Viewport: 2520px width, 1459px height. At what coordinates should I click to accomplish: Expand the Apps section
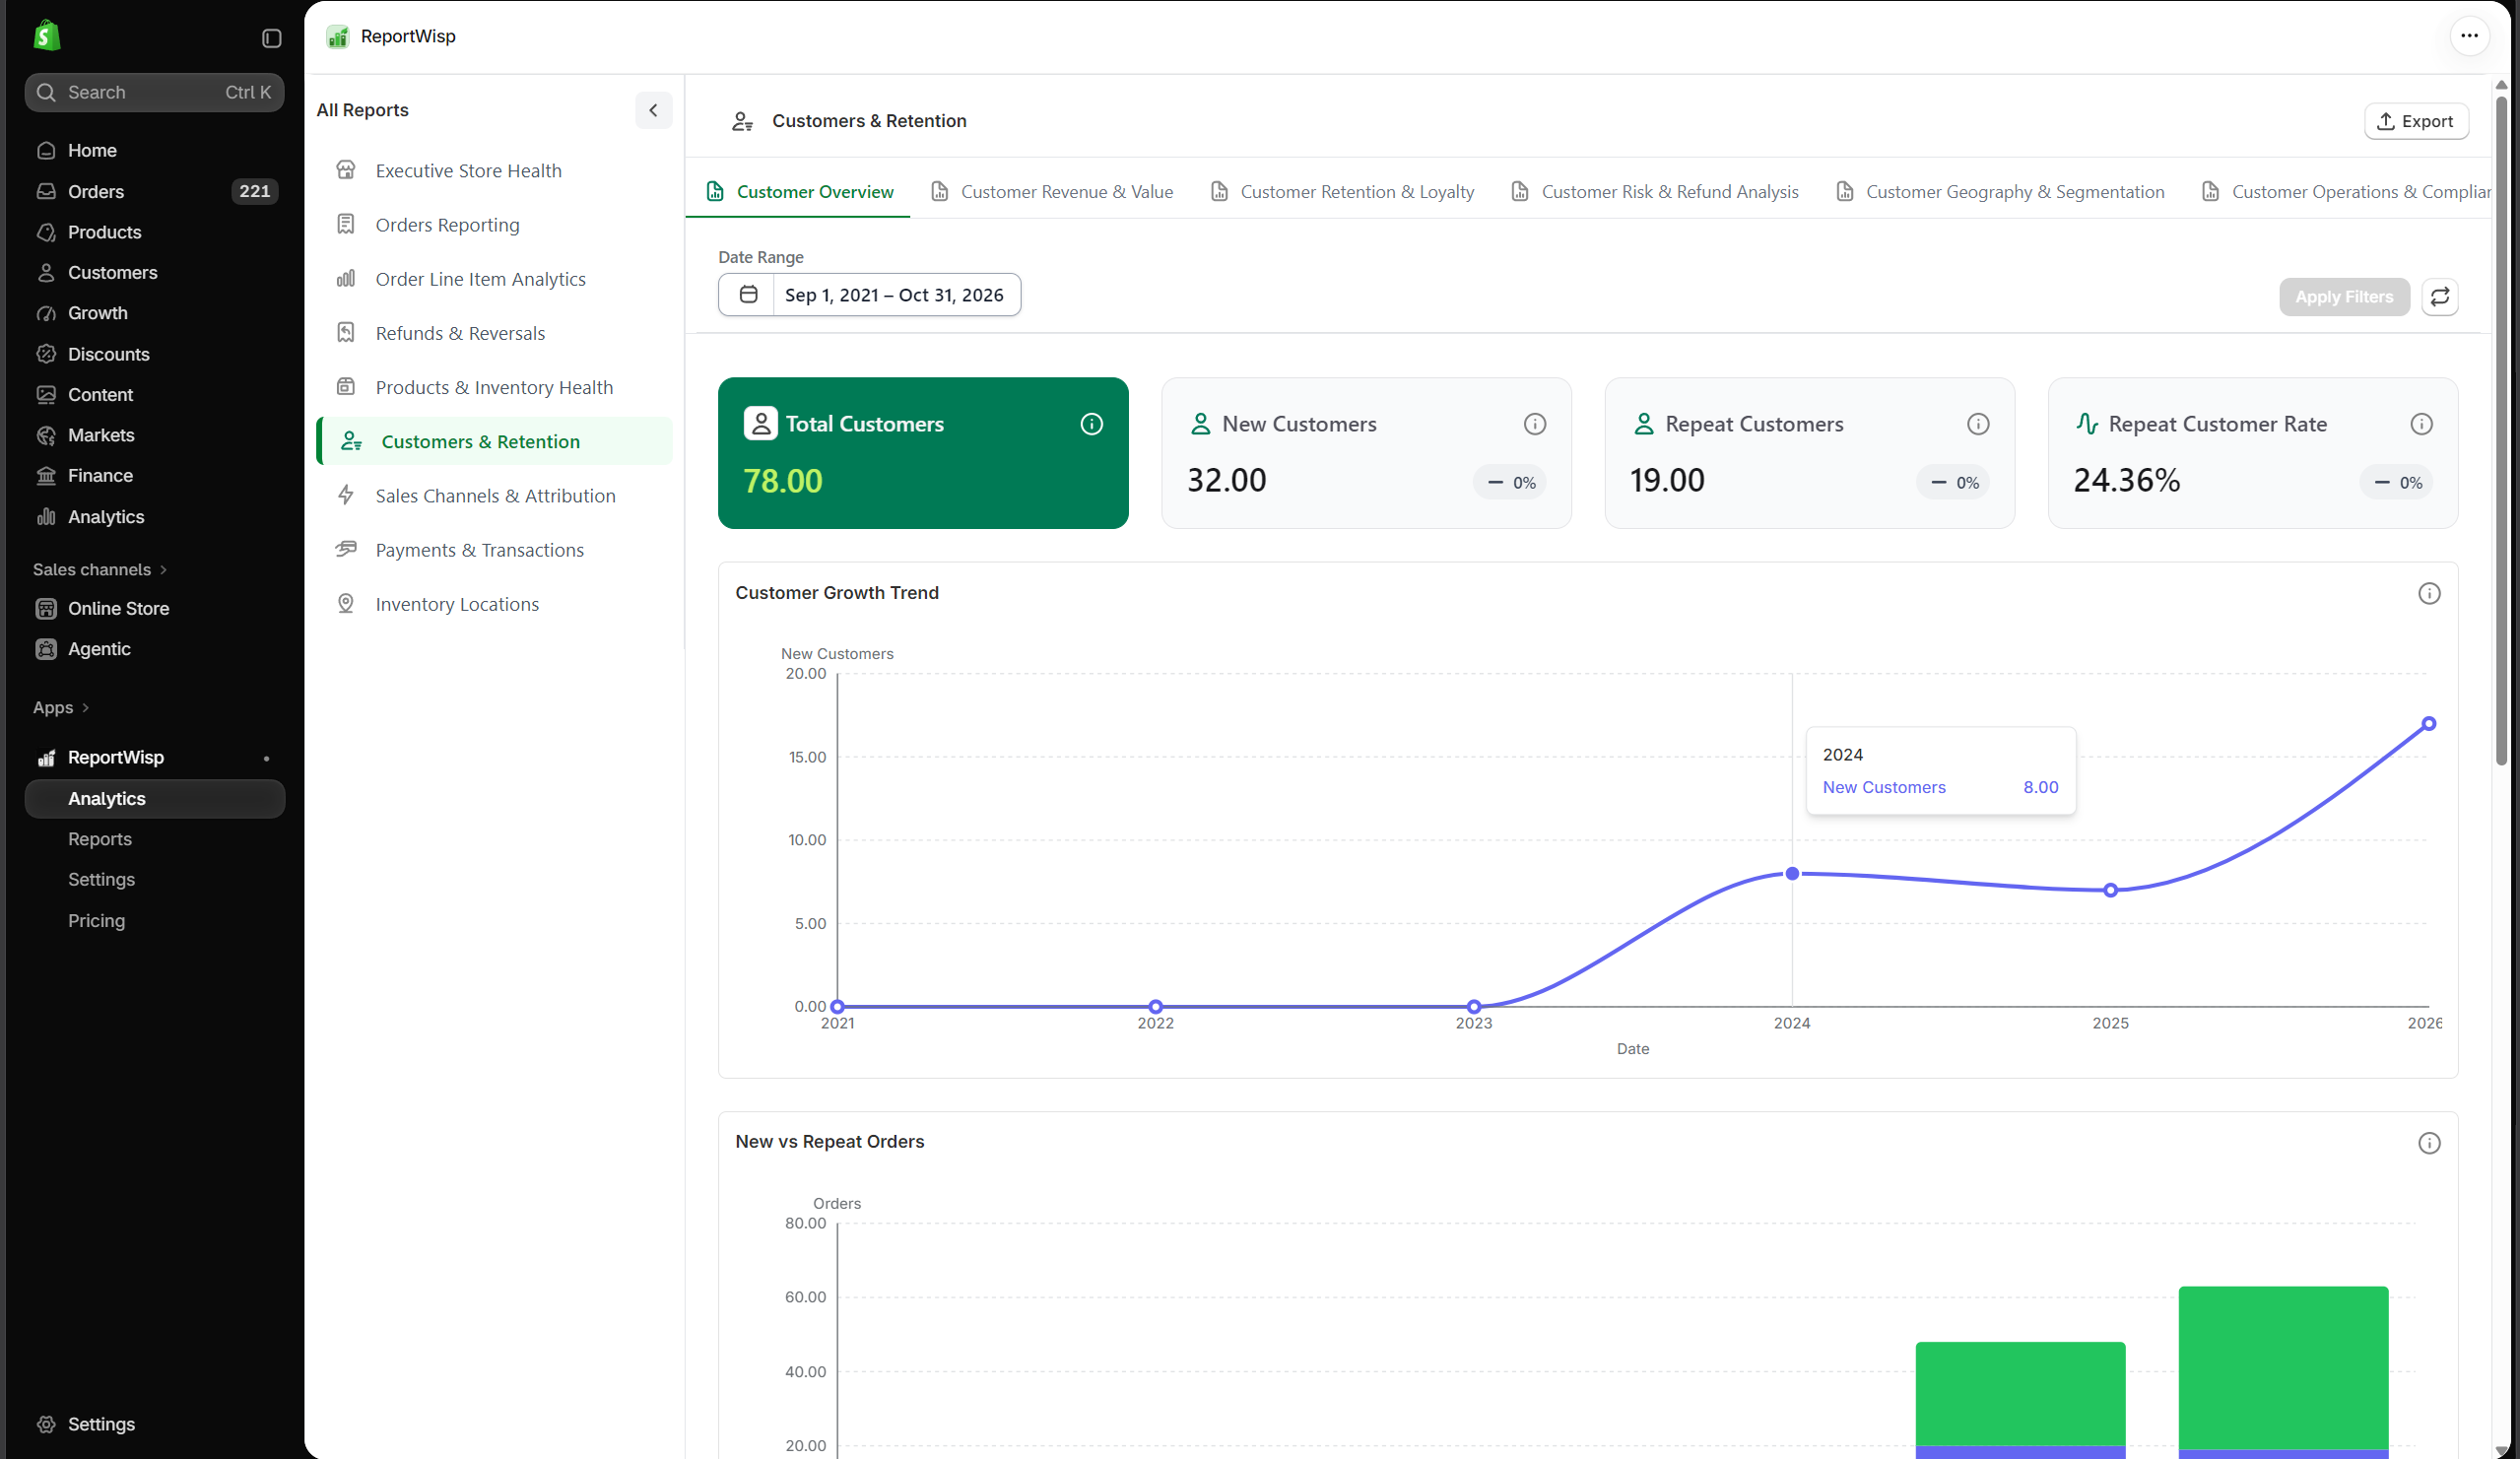click(61, 708)
